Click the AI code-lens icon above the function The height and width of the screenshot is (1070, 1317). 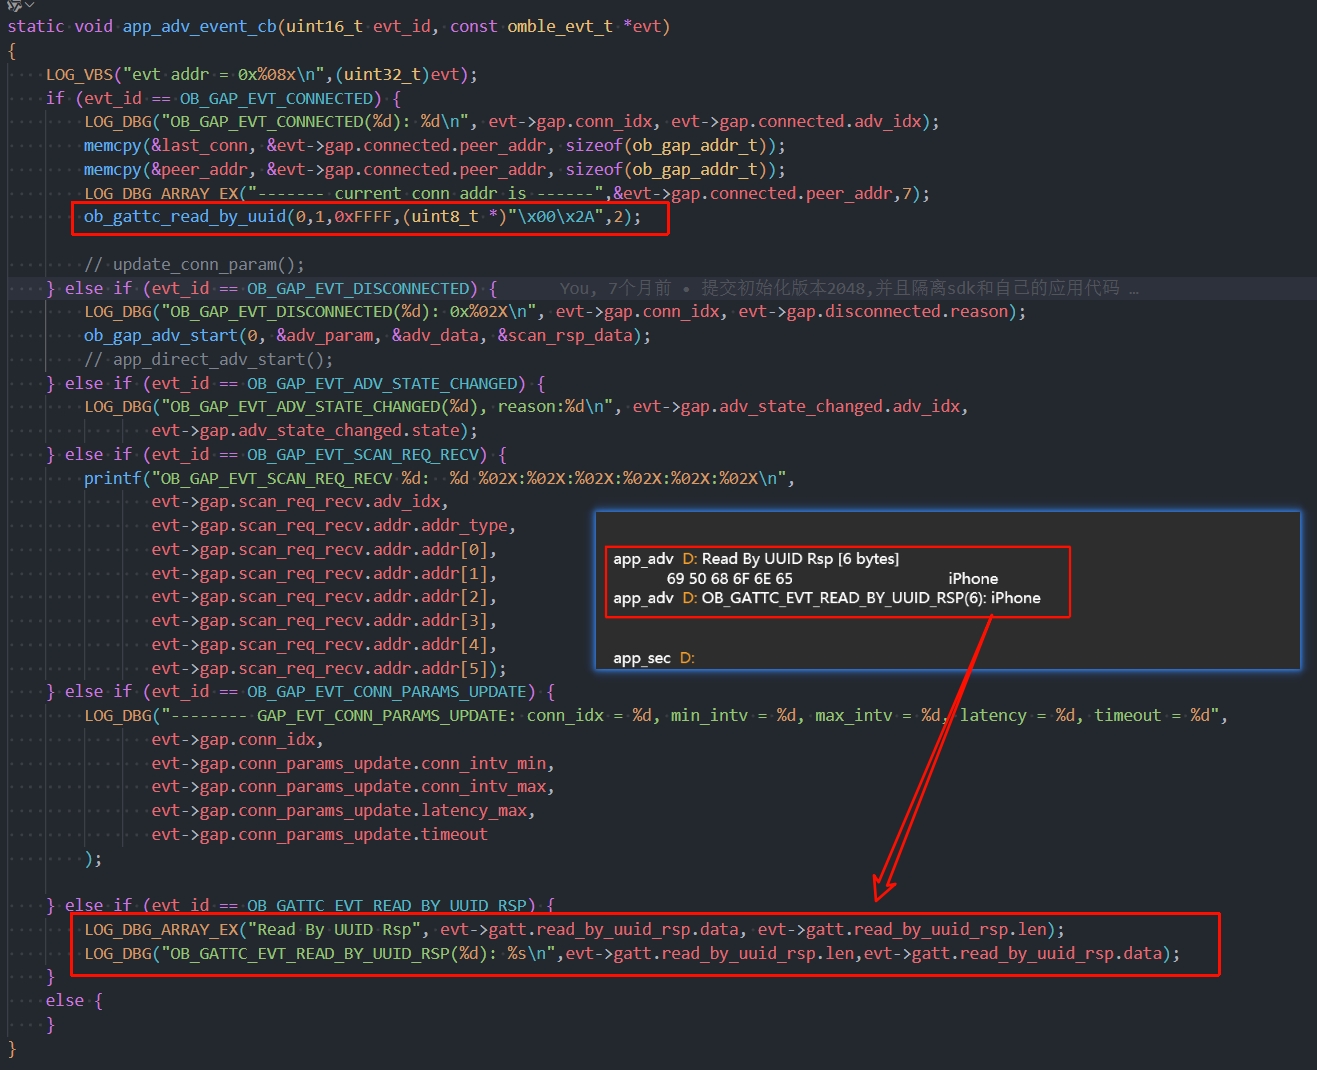(x=13, y=5)
